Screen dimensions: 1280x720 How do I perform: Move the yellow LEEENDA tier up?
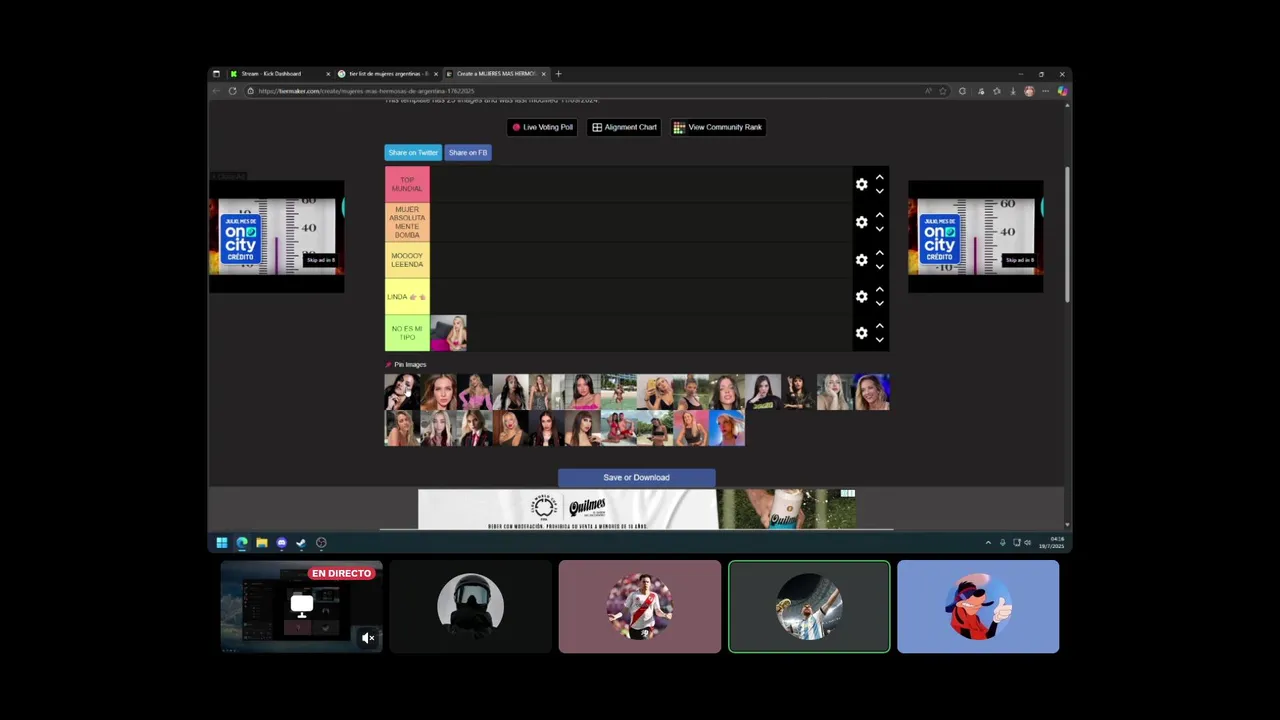pos(879,253)
